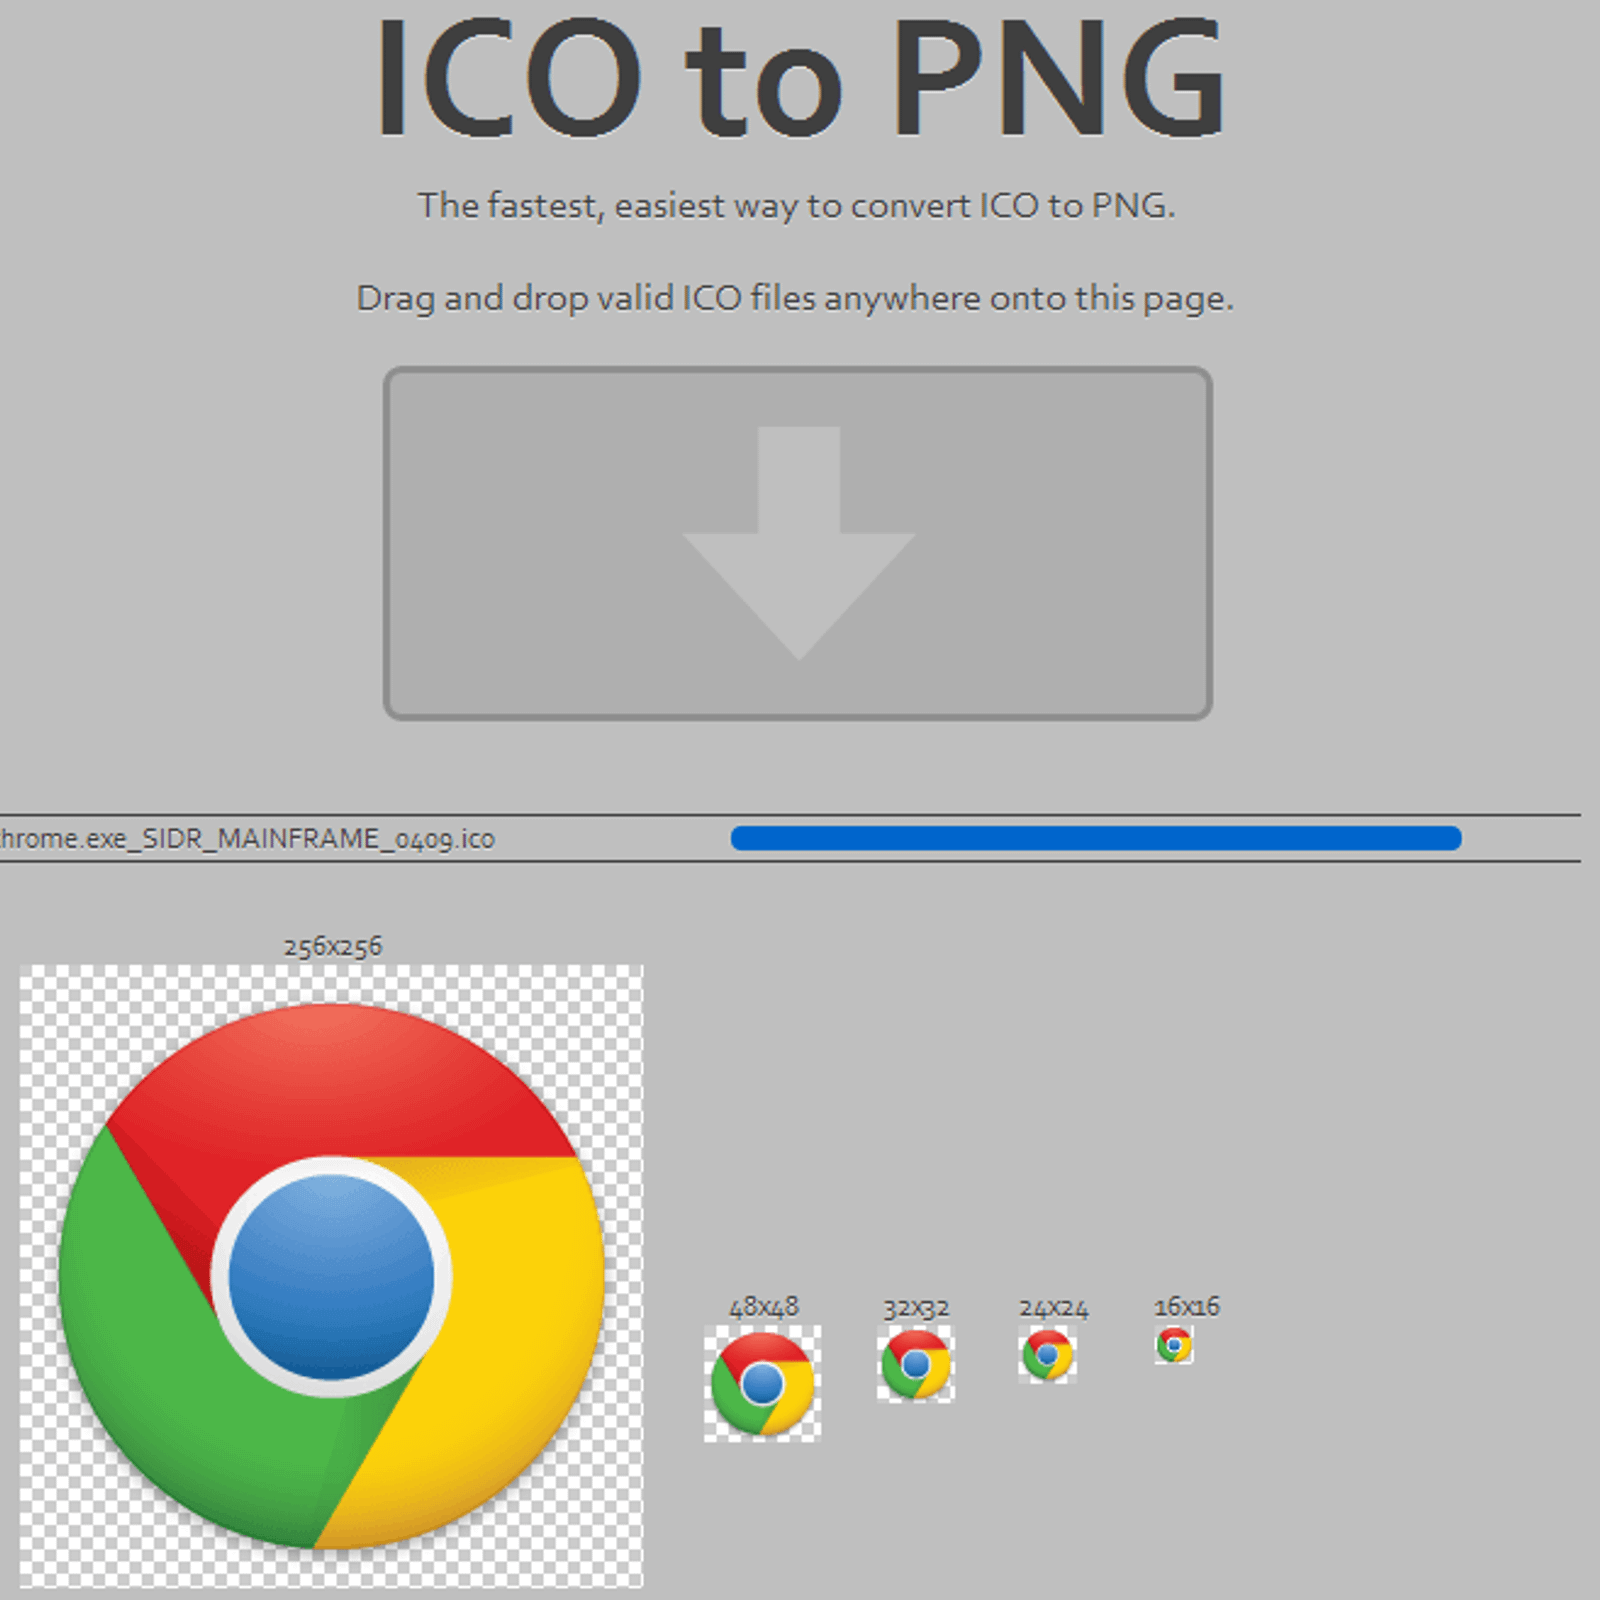Screen dimensions: 1600x1600
Task: Click the 'Drag and drop valid ICO files' text
Action: click(795, 298)
